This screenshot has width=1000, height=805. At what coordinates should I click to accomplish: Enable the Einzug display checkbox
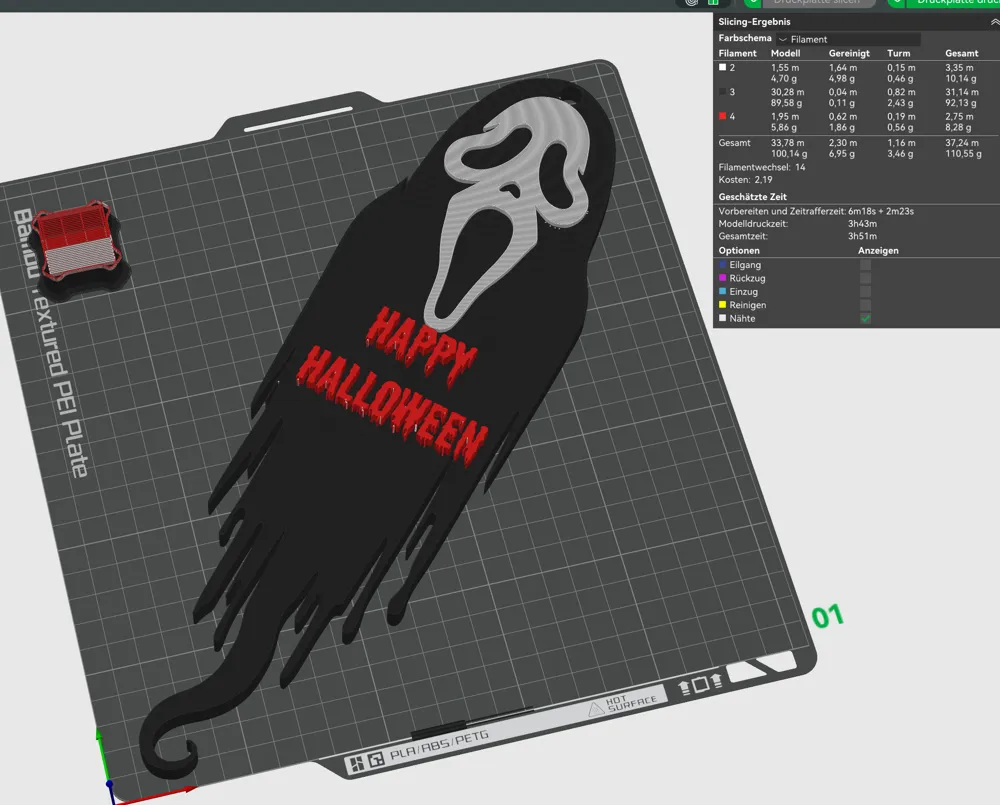tap(865, 292)
